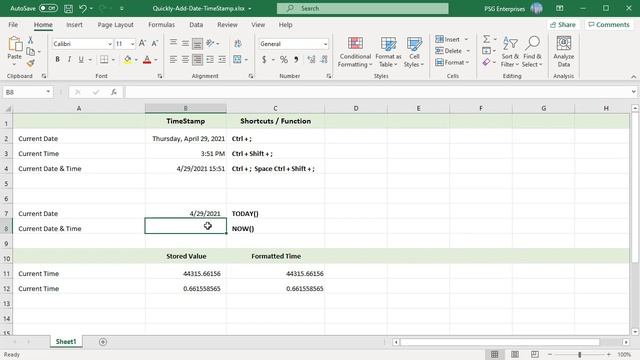Select the Sheet1 tab
Screen dimensions: 640x360
(x=66, y=342)
